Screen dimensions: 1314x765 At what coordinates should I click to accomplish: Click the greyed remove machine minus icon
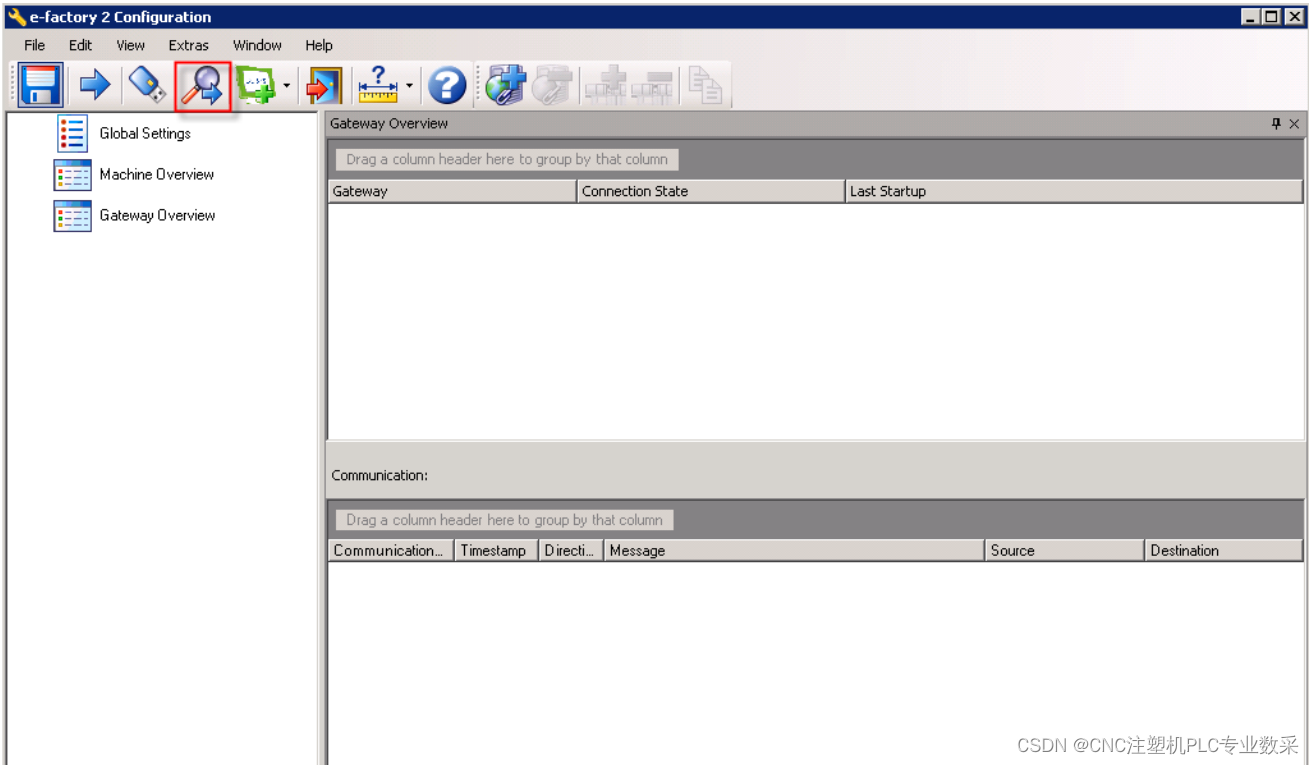click(652, 86)
